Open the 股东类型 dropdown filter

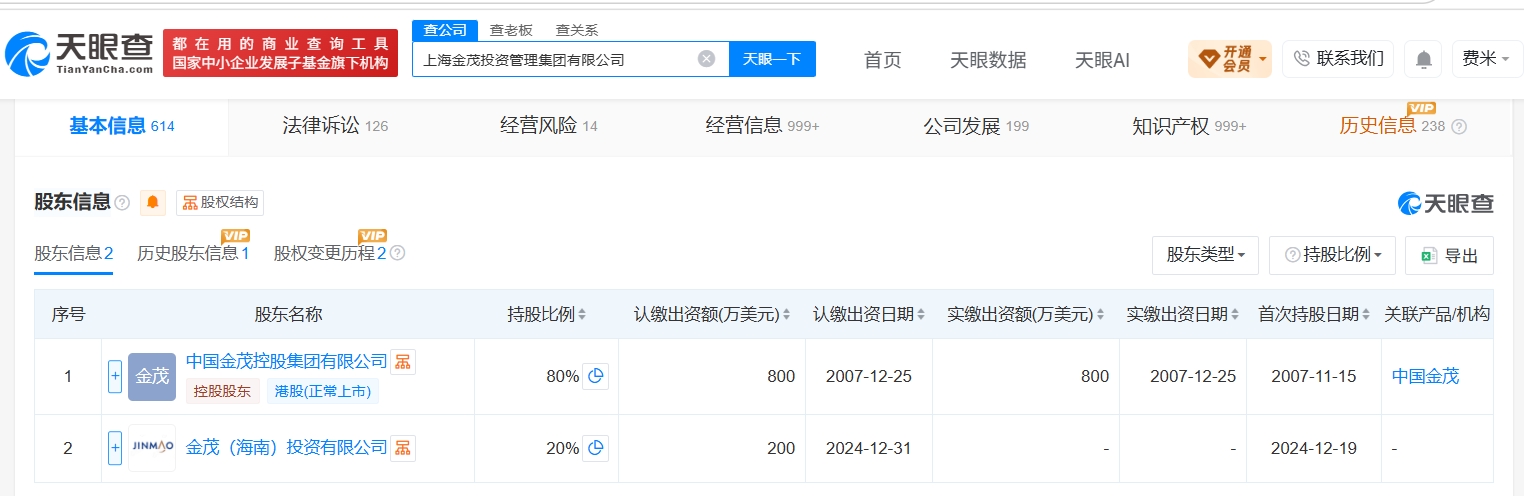coord(1206,255)
